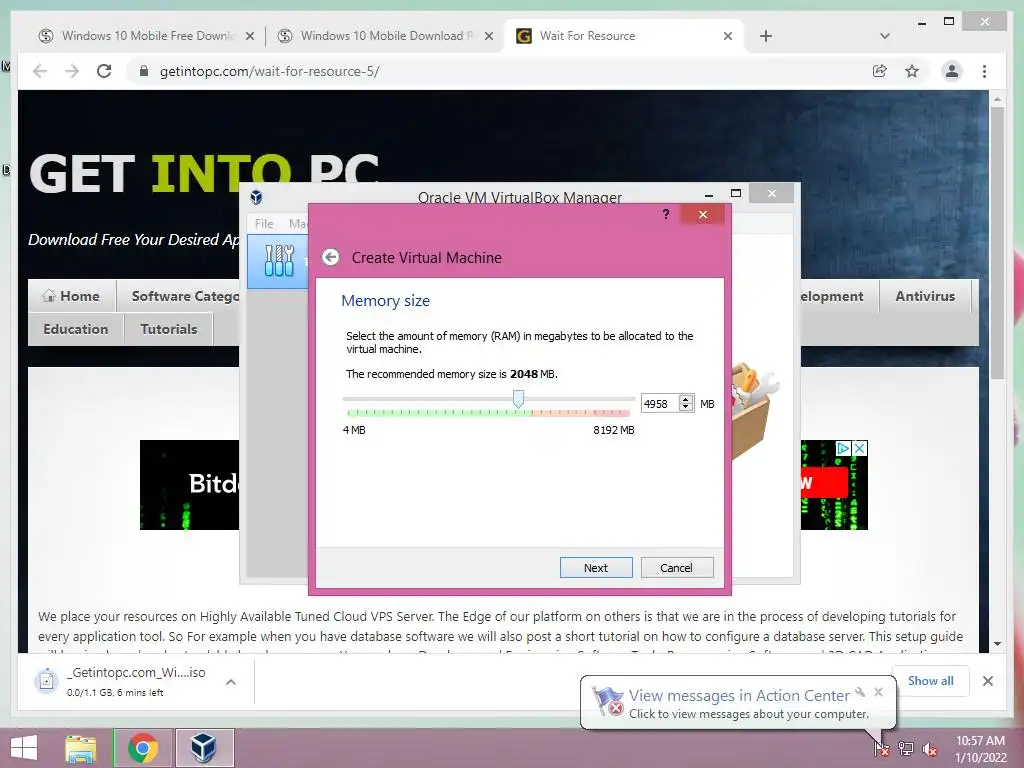Open ad choices info icon
This screenshot has height=768, width=1024.
coord(844,448)
